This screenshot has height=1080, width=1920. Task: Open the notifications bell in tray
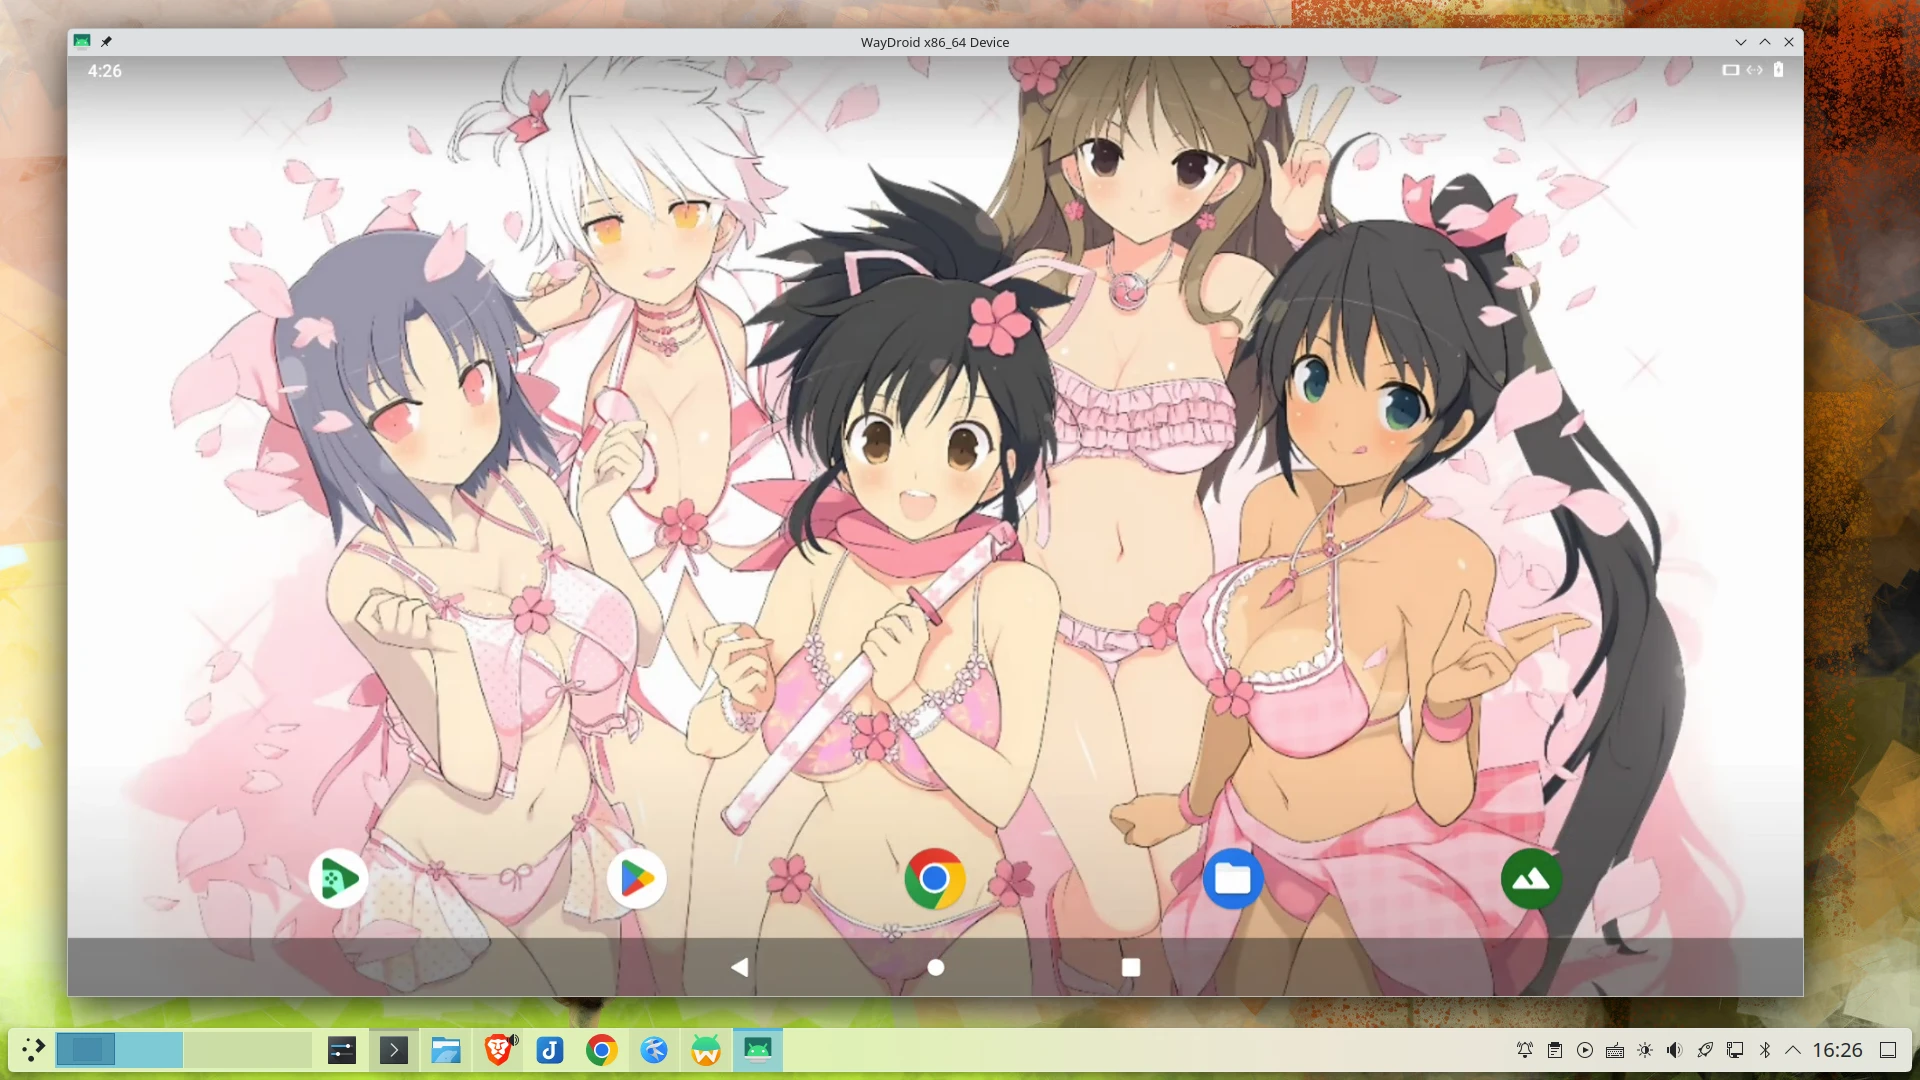coord(1524,1050)
